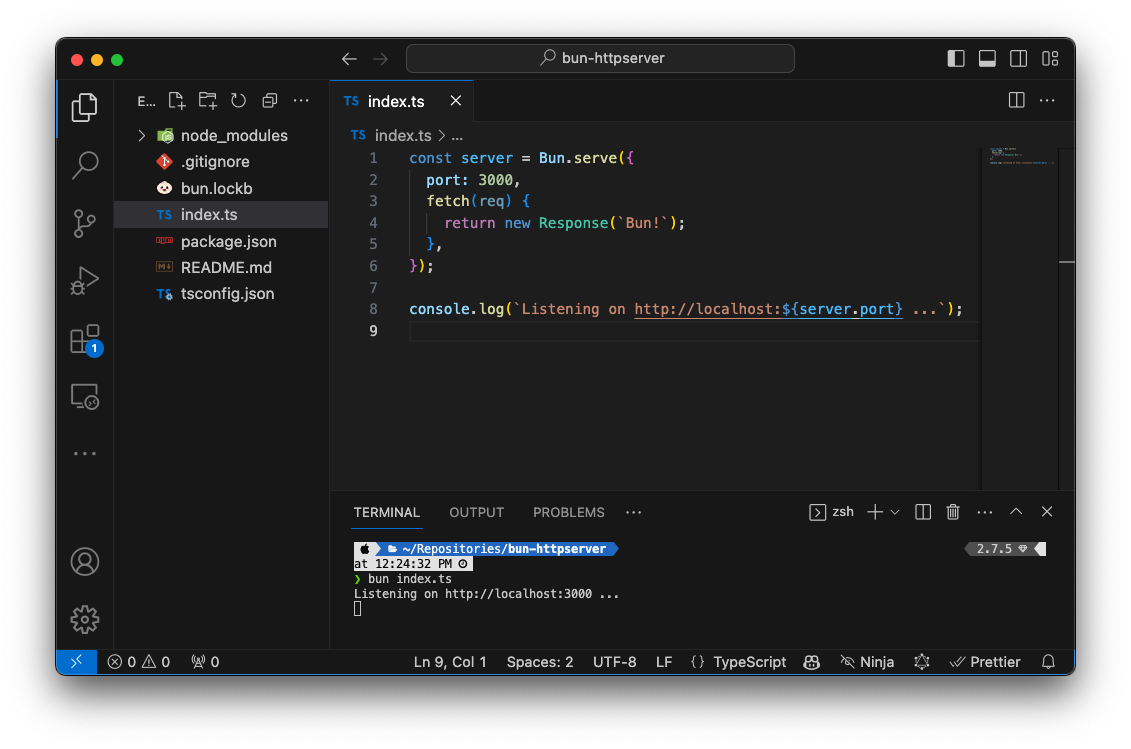Viewport: 1131px width, 749px height.
Task: Open the terminal launch profile dropdown arrow
Action: 895,512
